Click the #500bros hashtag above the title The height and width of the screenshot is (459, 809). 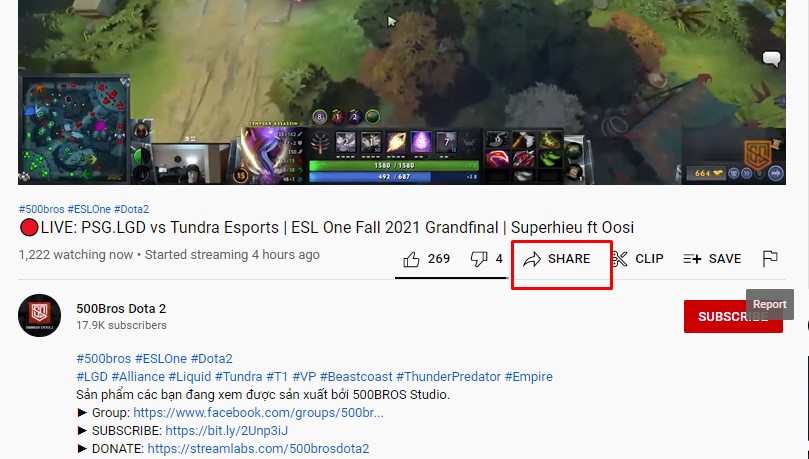click(x=41, y=209)
